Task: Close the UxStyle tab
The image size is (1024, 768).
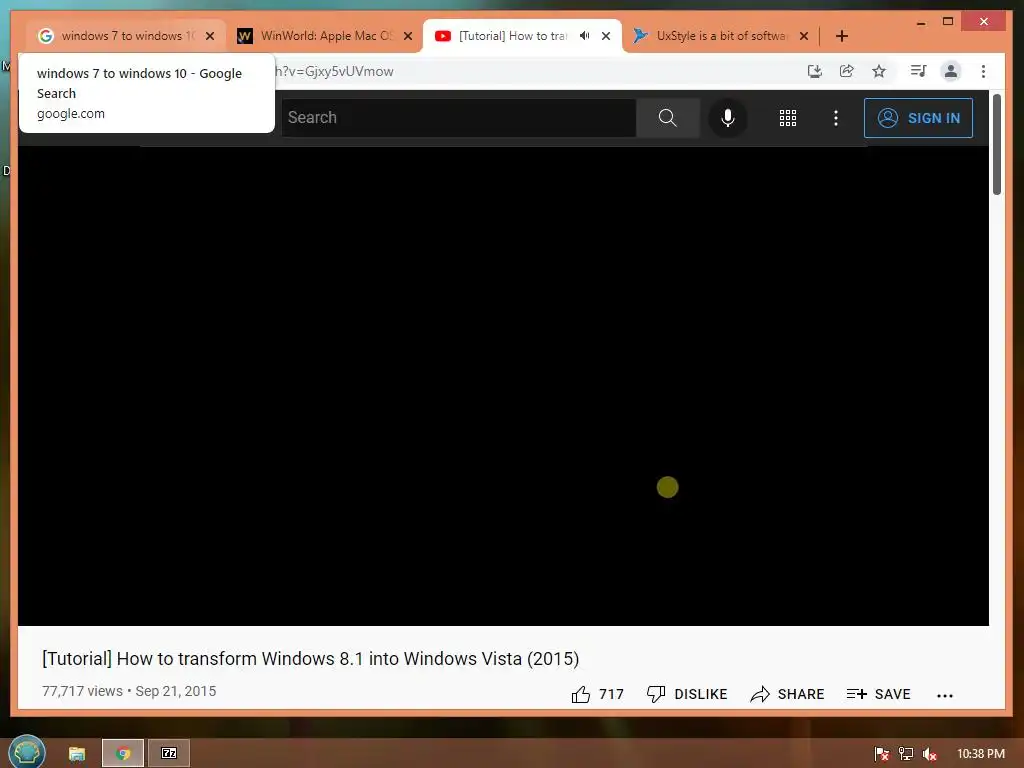Action: click(804, 36)
